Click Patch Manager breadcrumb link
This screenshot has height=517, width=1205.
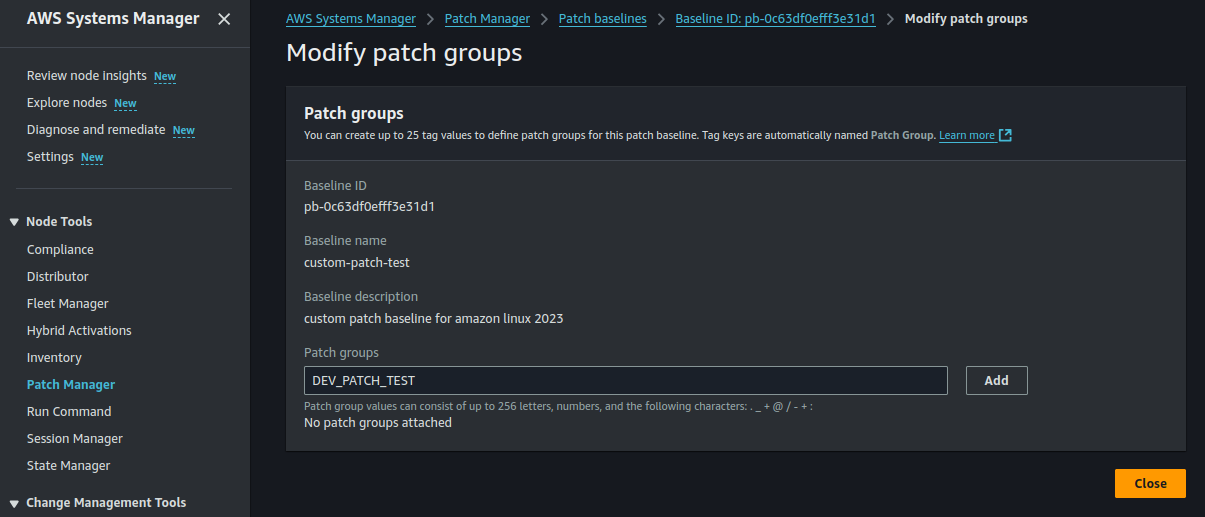point(487,19)
